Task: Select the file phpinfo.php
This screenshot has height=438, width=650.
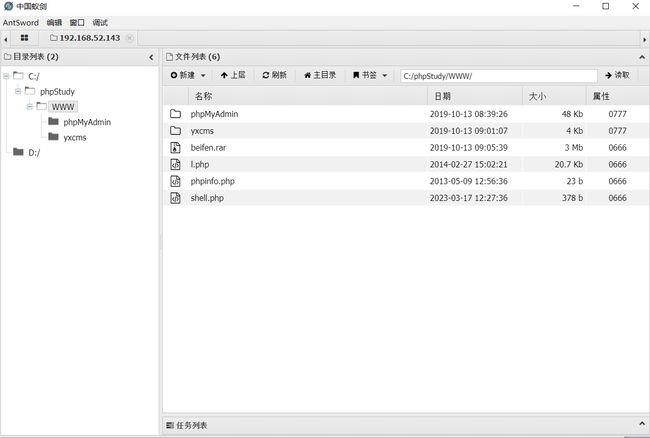Action: (213, 181)
